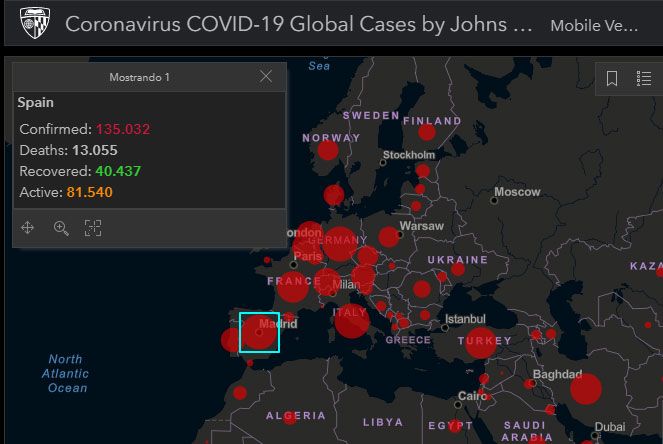Click the Istanbul city label
Image resolution: width=663 pixels, height=444 pixels.
click(x=465, y=319)
